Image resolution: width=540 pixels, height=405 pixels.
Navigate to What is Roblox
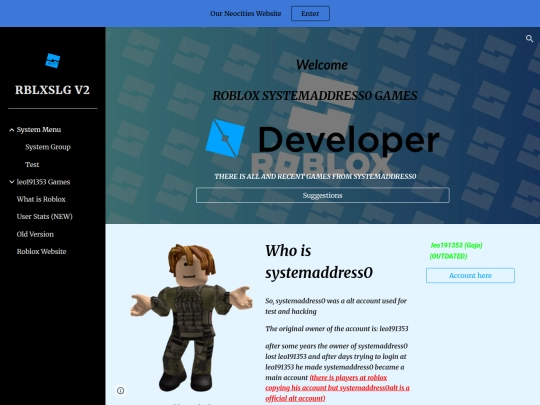[x=41, y=199]
